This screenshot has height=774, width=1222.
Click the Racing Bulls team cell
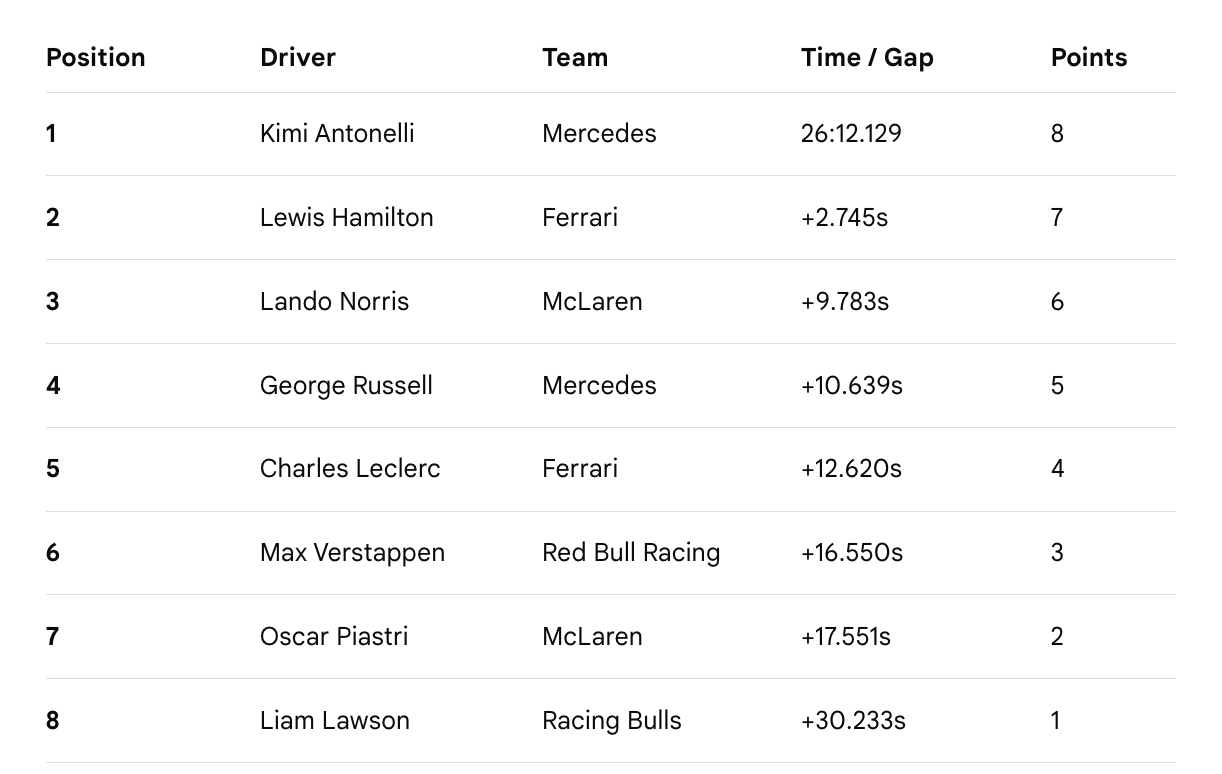pos(612,721)
